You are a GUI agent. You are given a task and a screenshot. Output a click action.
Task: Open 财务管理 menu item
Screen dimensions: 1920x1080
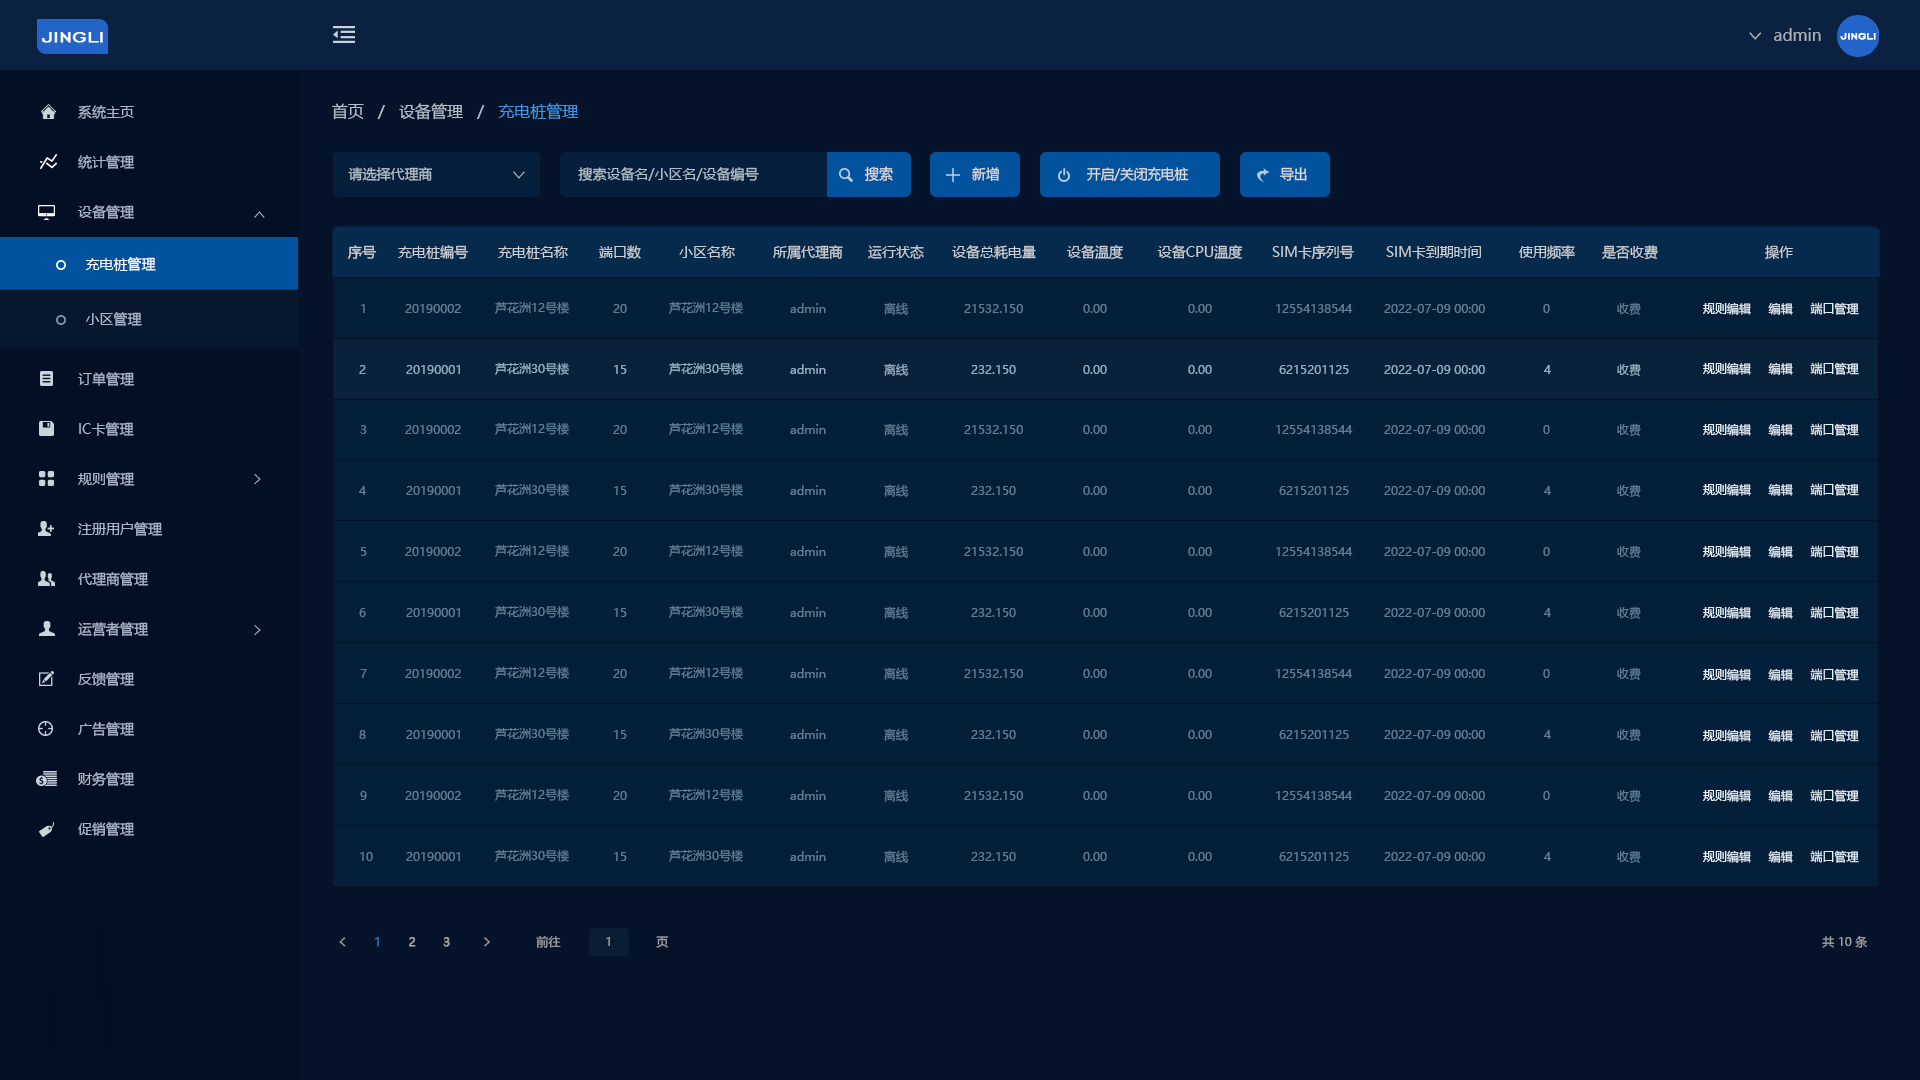(x=105, y=779)
